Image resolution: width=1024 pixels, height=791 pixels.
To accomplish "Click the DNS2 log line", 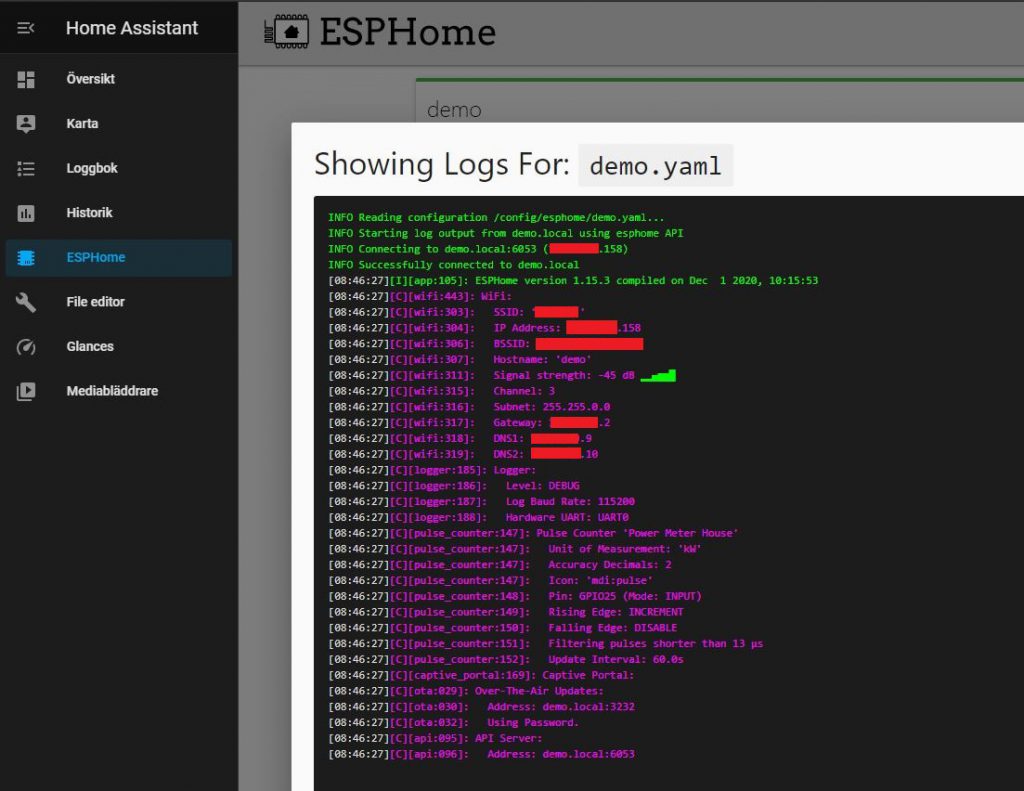I will tap(463, 454).
